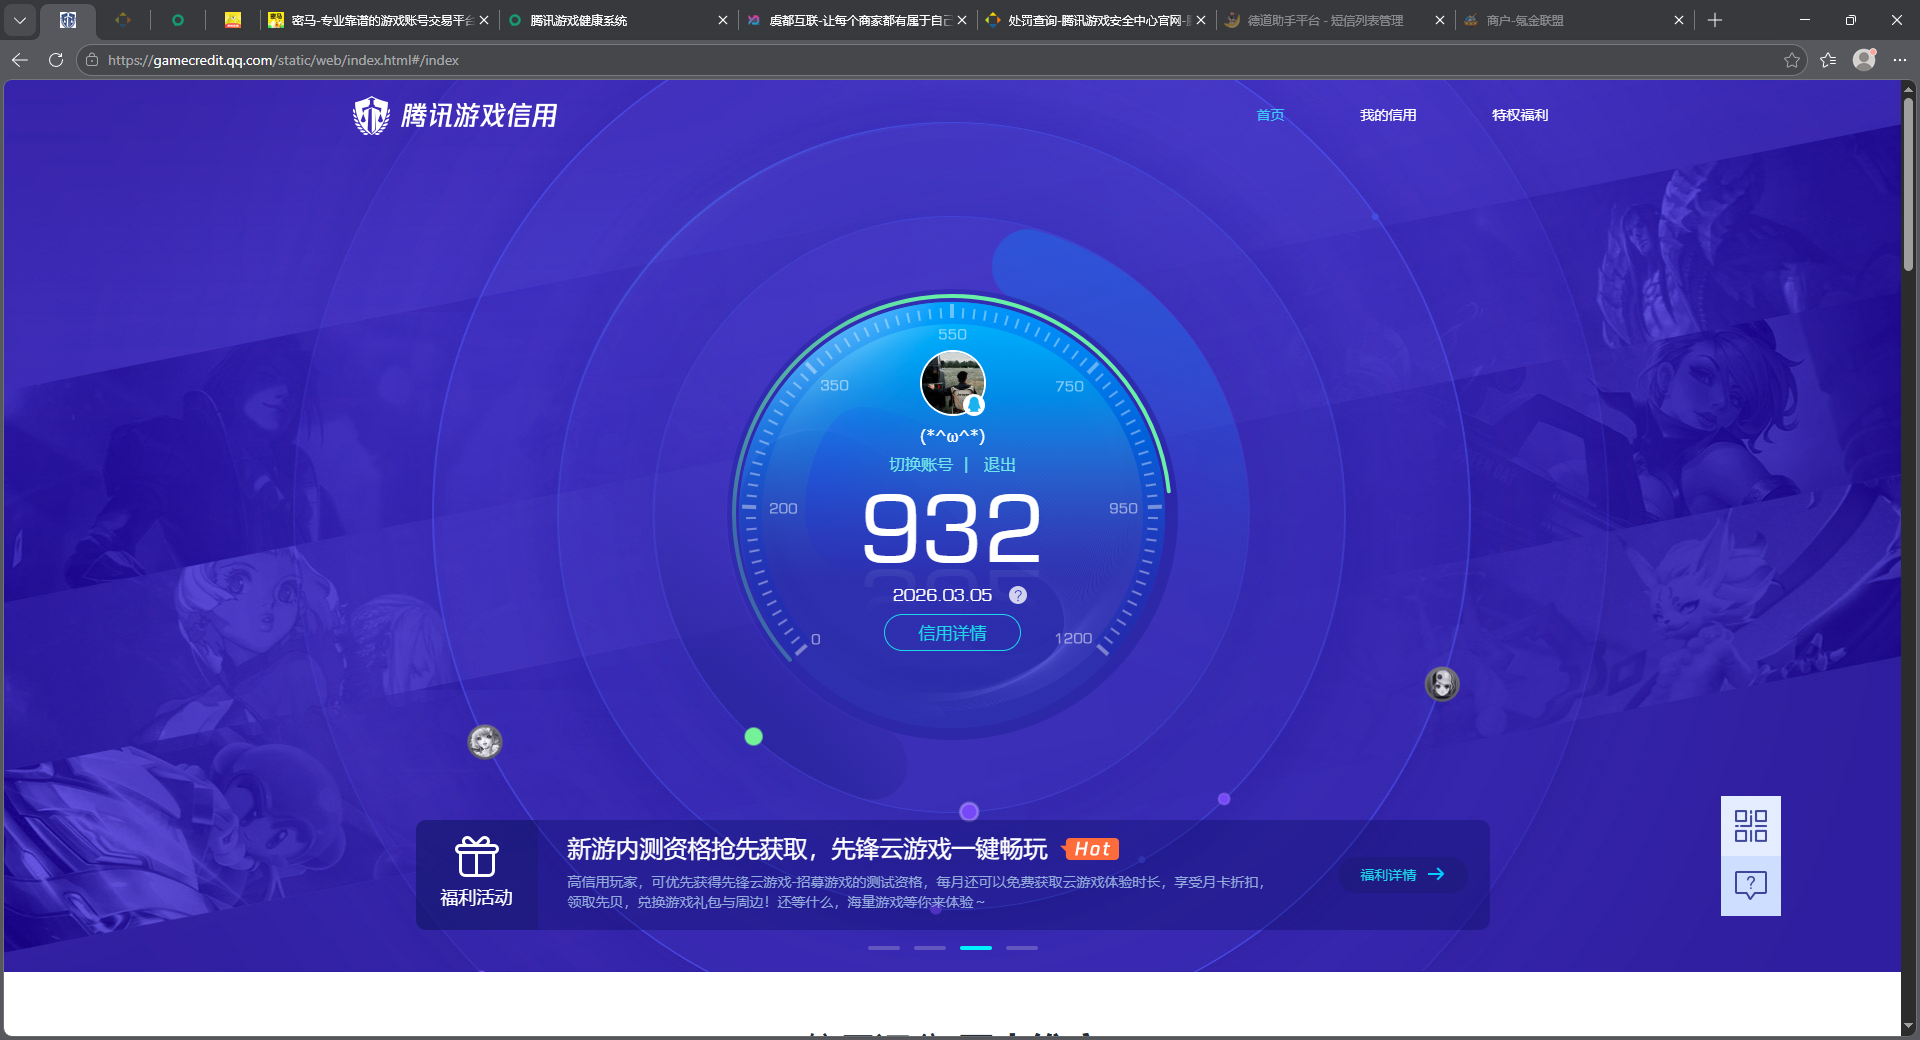This screenshot has width=1920, height=1040.
Task: Click the Tencent Game Credit shield logo
Action: (x=371, y=116)
